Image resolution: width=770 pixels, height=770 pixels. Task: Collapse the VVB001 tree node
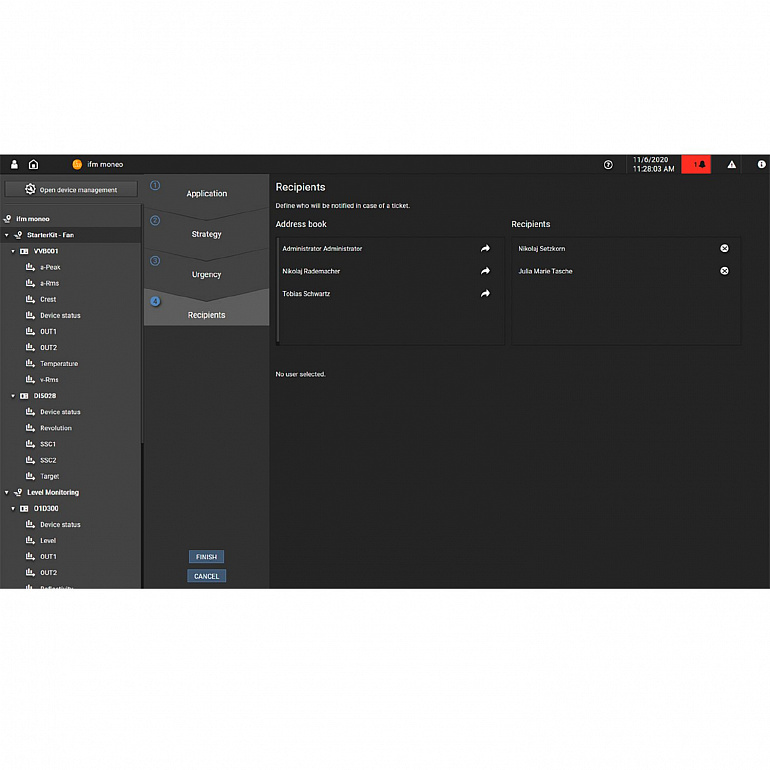pyautogui.click(x=13, y=251)
